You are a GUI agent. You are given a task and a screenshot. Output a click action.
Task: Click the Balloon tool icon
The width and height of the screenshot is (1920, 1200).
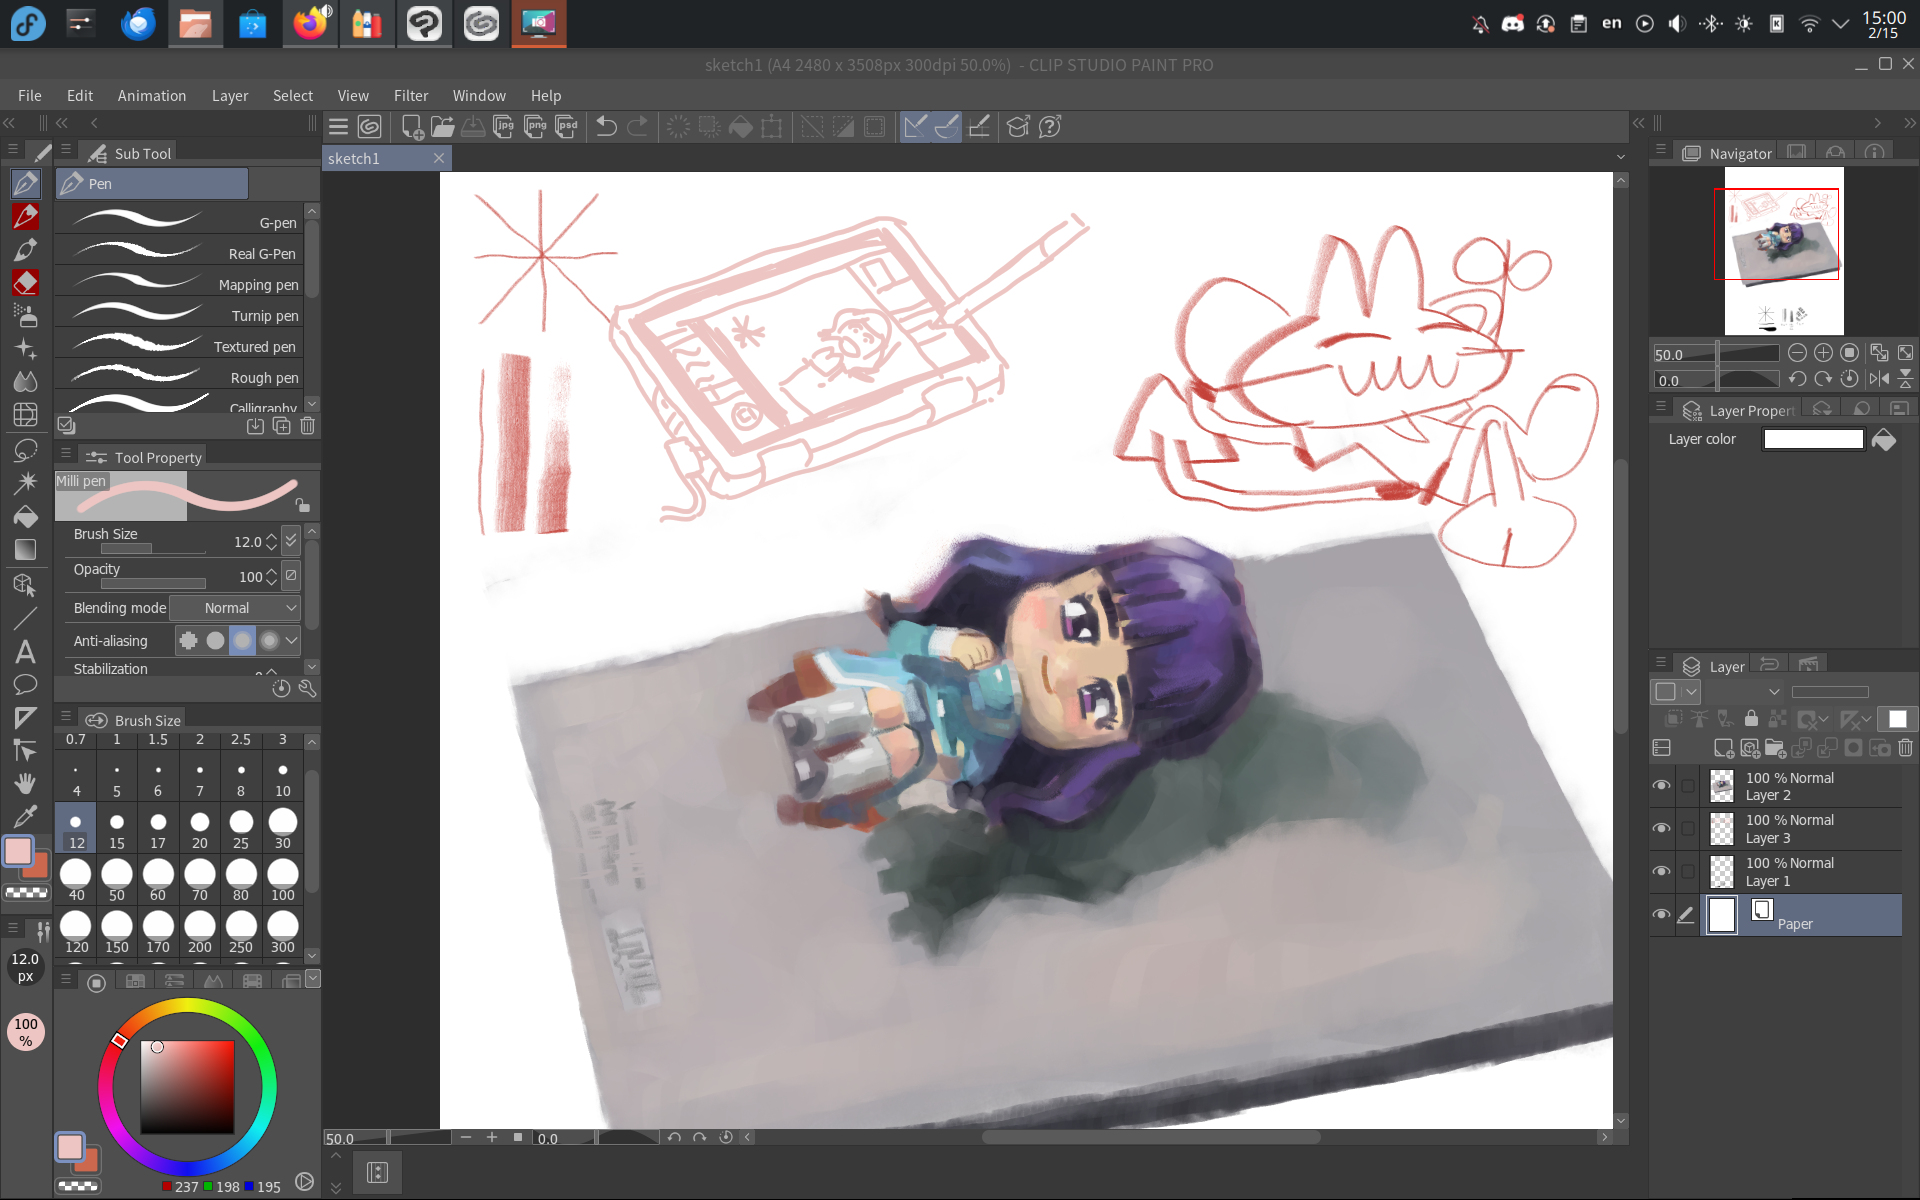click(26, 685)
